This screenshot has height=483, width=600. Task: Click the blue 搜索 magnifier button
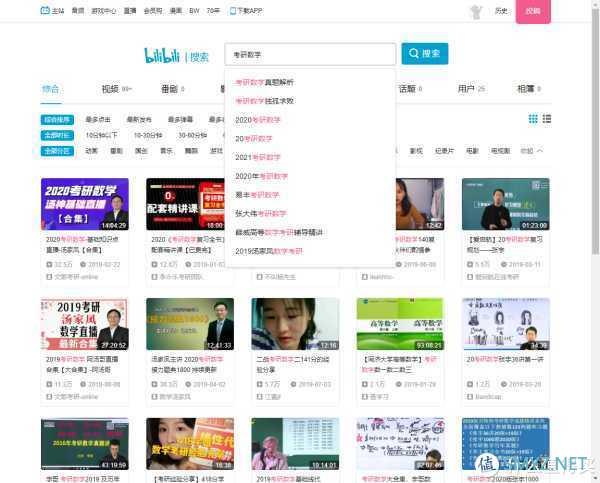425,54
